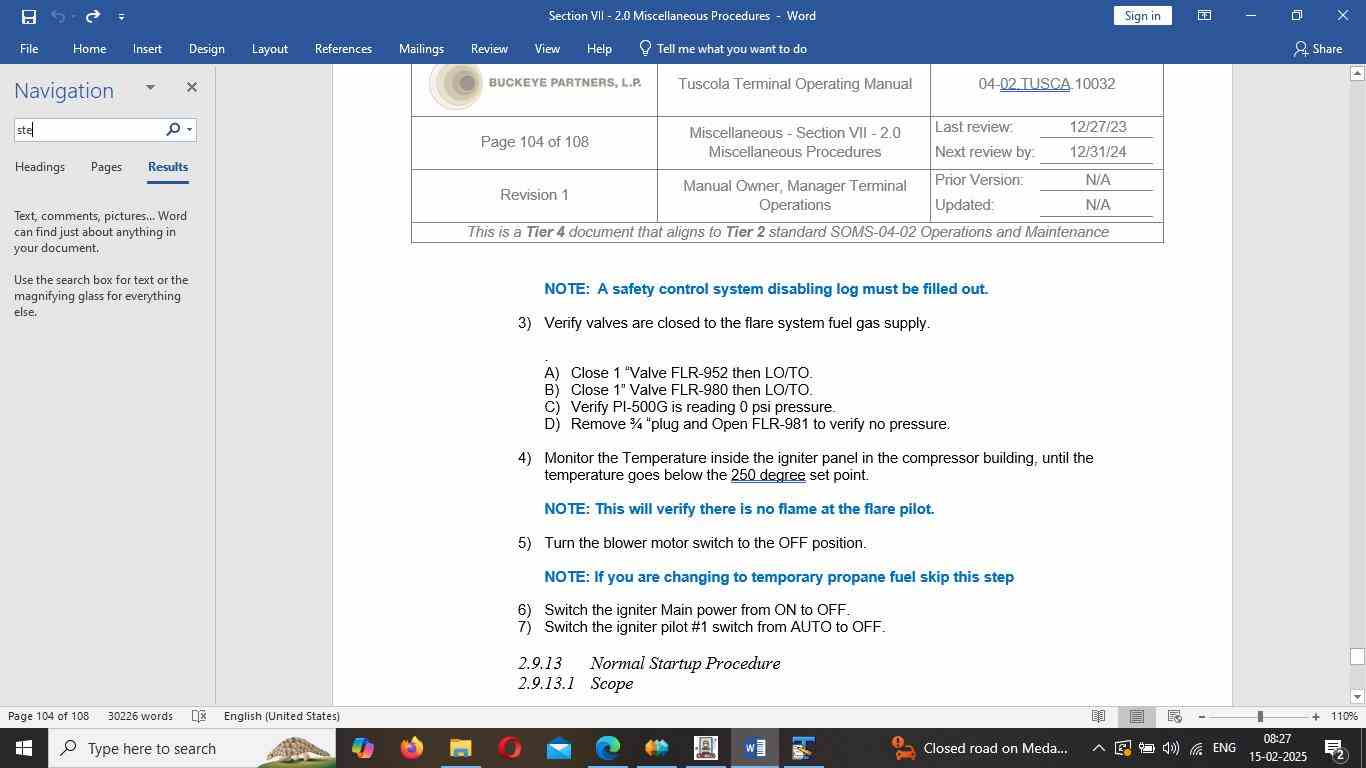Click the Undo arrow icon
The image size is (1366, 768).
58,16
